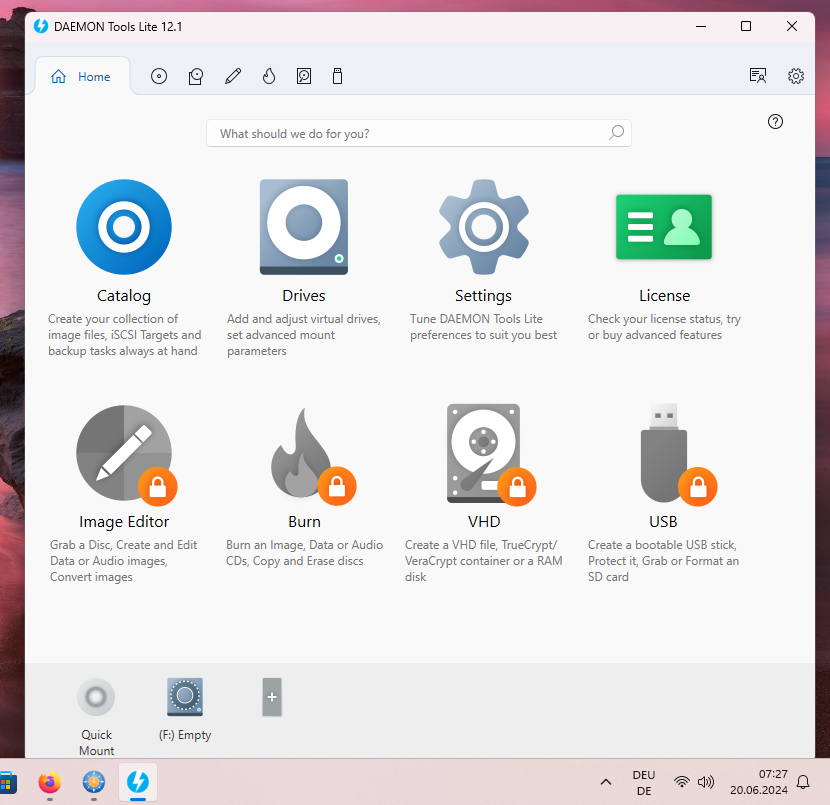Open the VHD hard disk toolbar icon
This screenshot has height=805, width=830.
click(304, 76)
